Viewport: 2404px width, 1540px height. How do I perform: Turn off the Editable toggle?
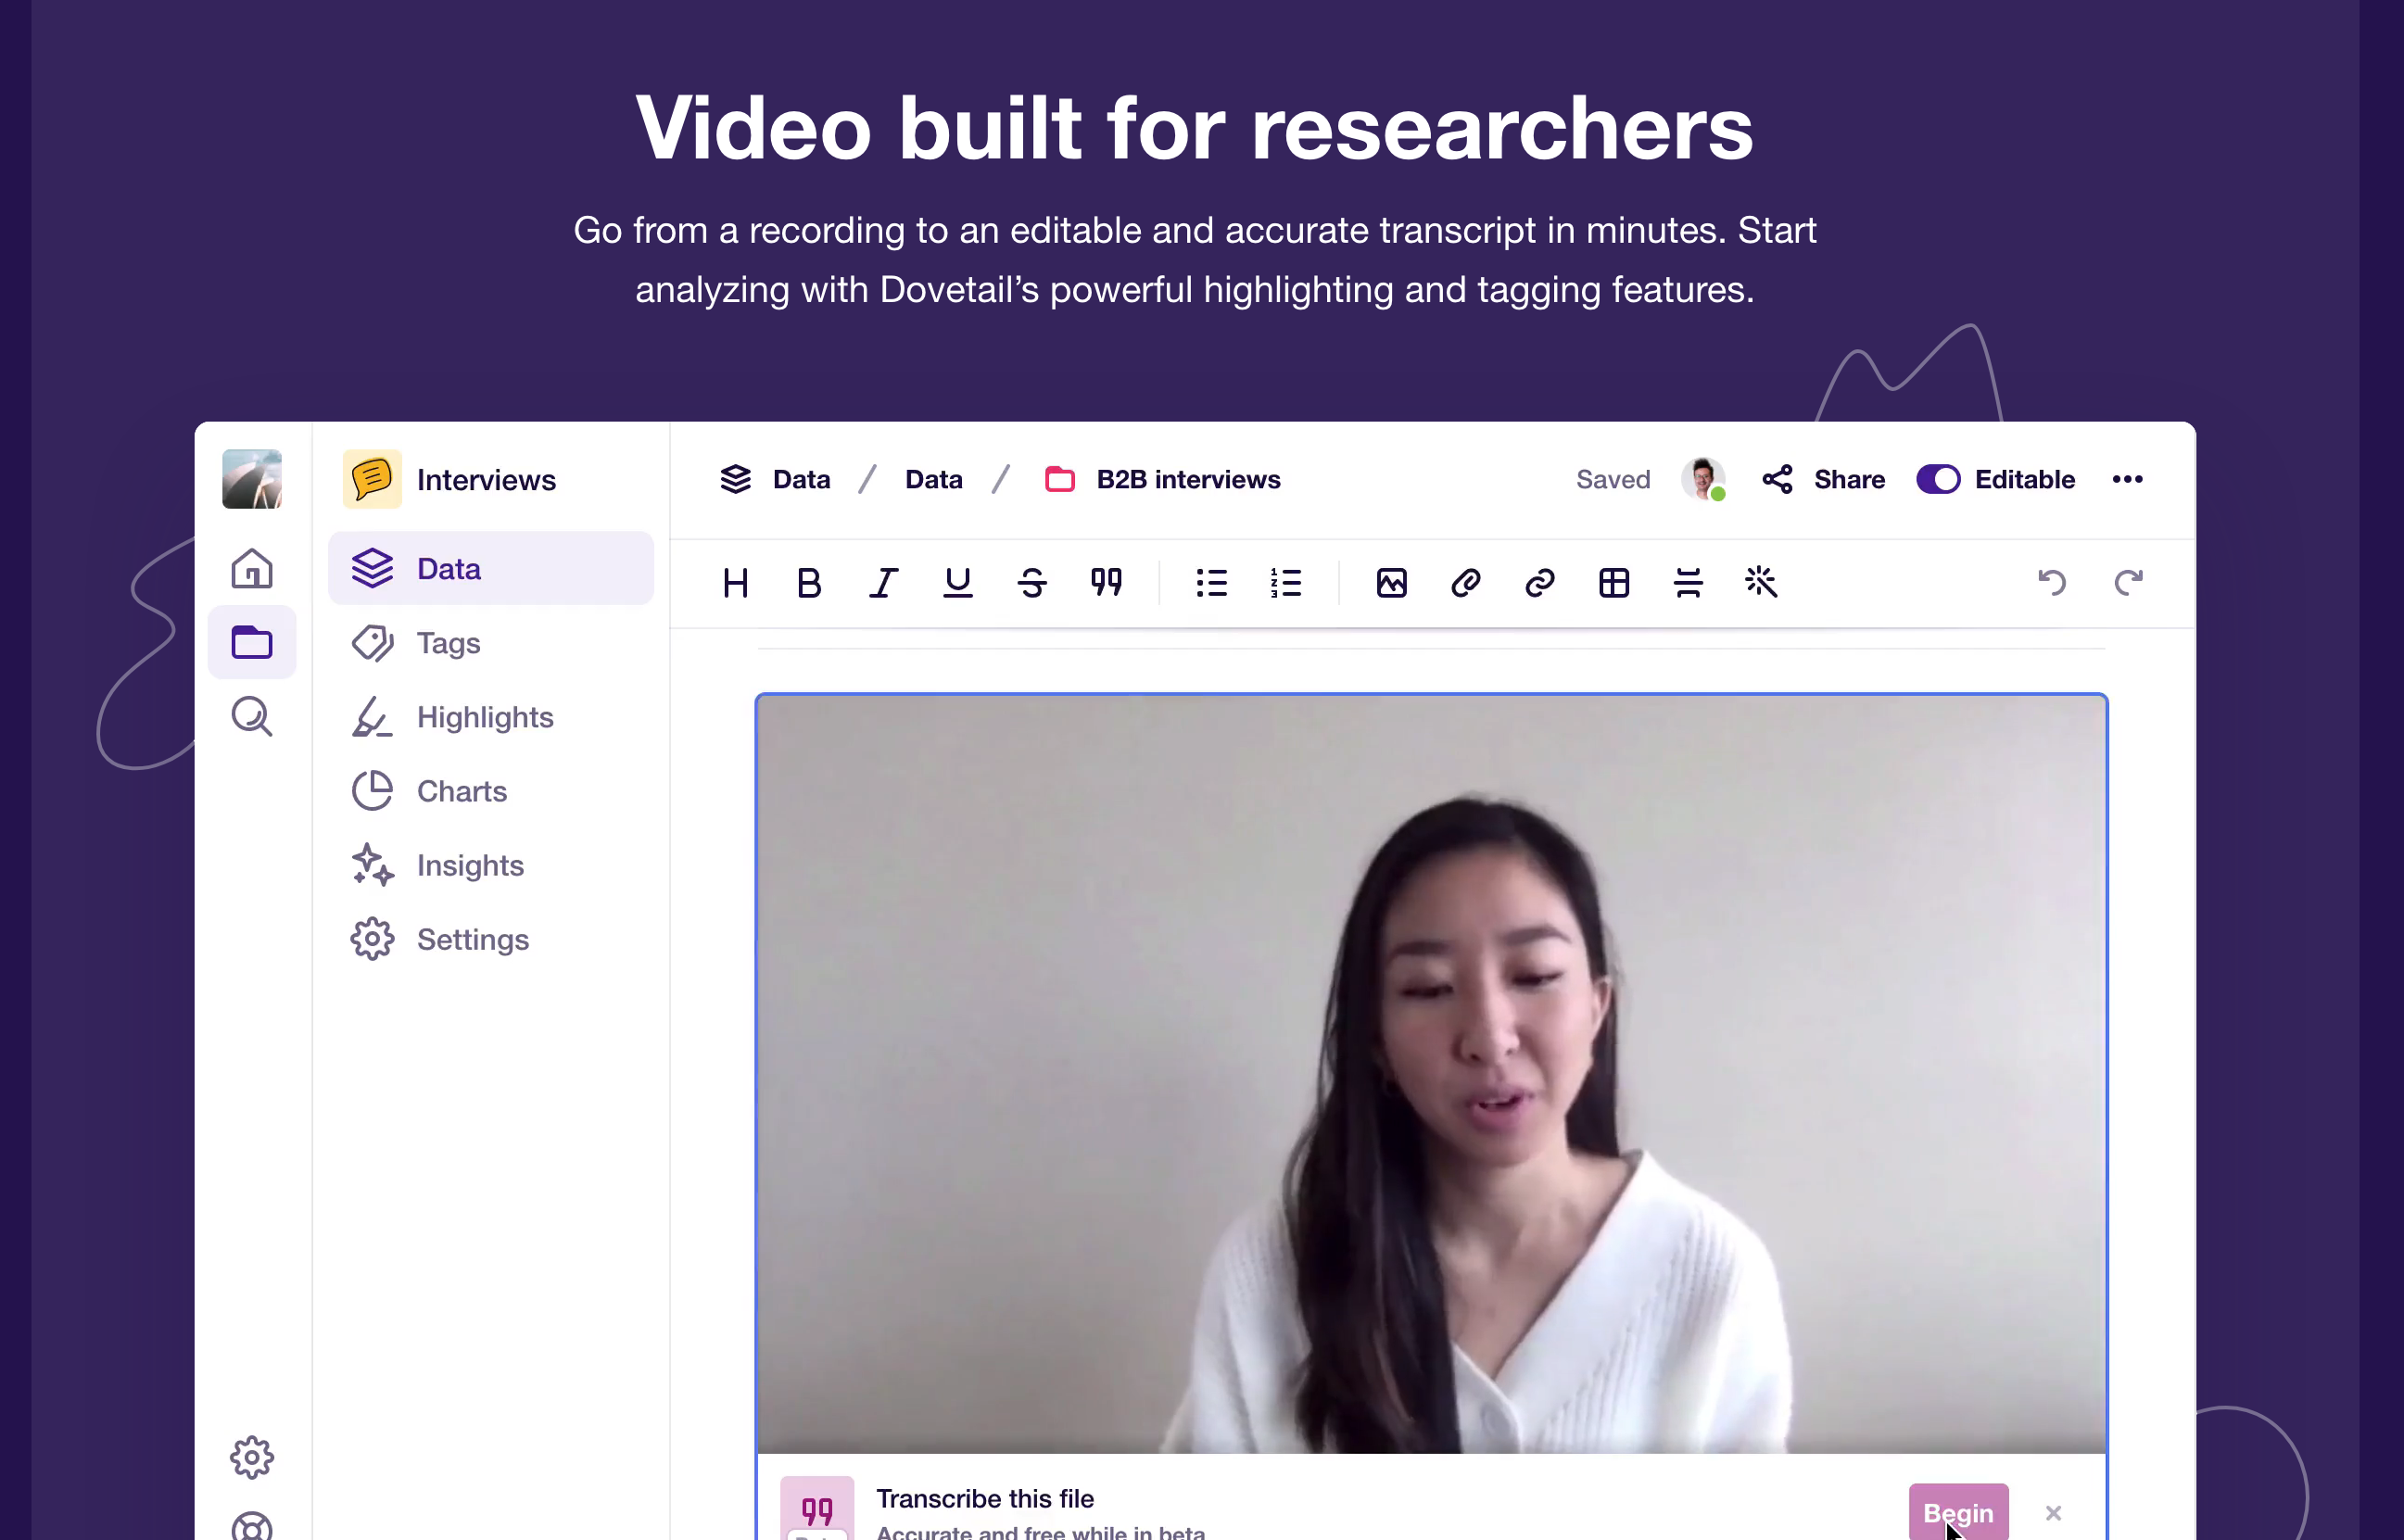click(x=1938, y=479)
